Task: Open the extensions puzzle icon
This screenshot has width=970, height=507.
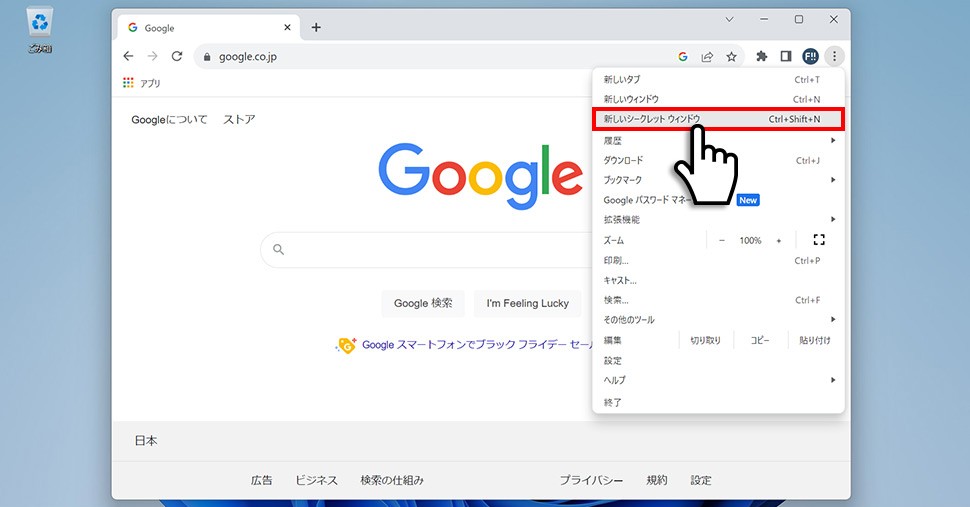Action: 762,57
